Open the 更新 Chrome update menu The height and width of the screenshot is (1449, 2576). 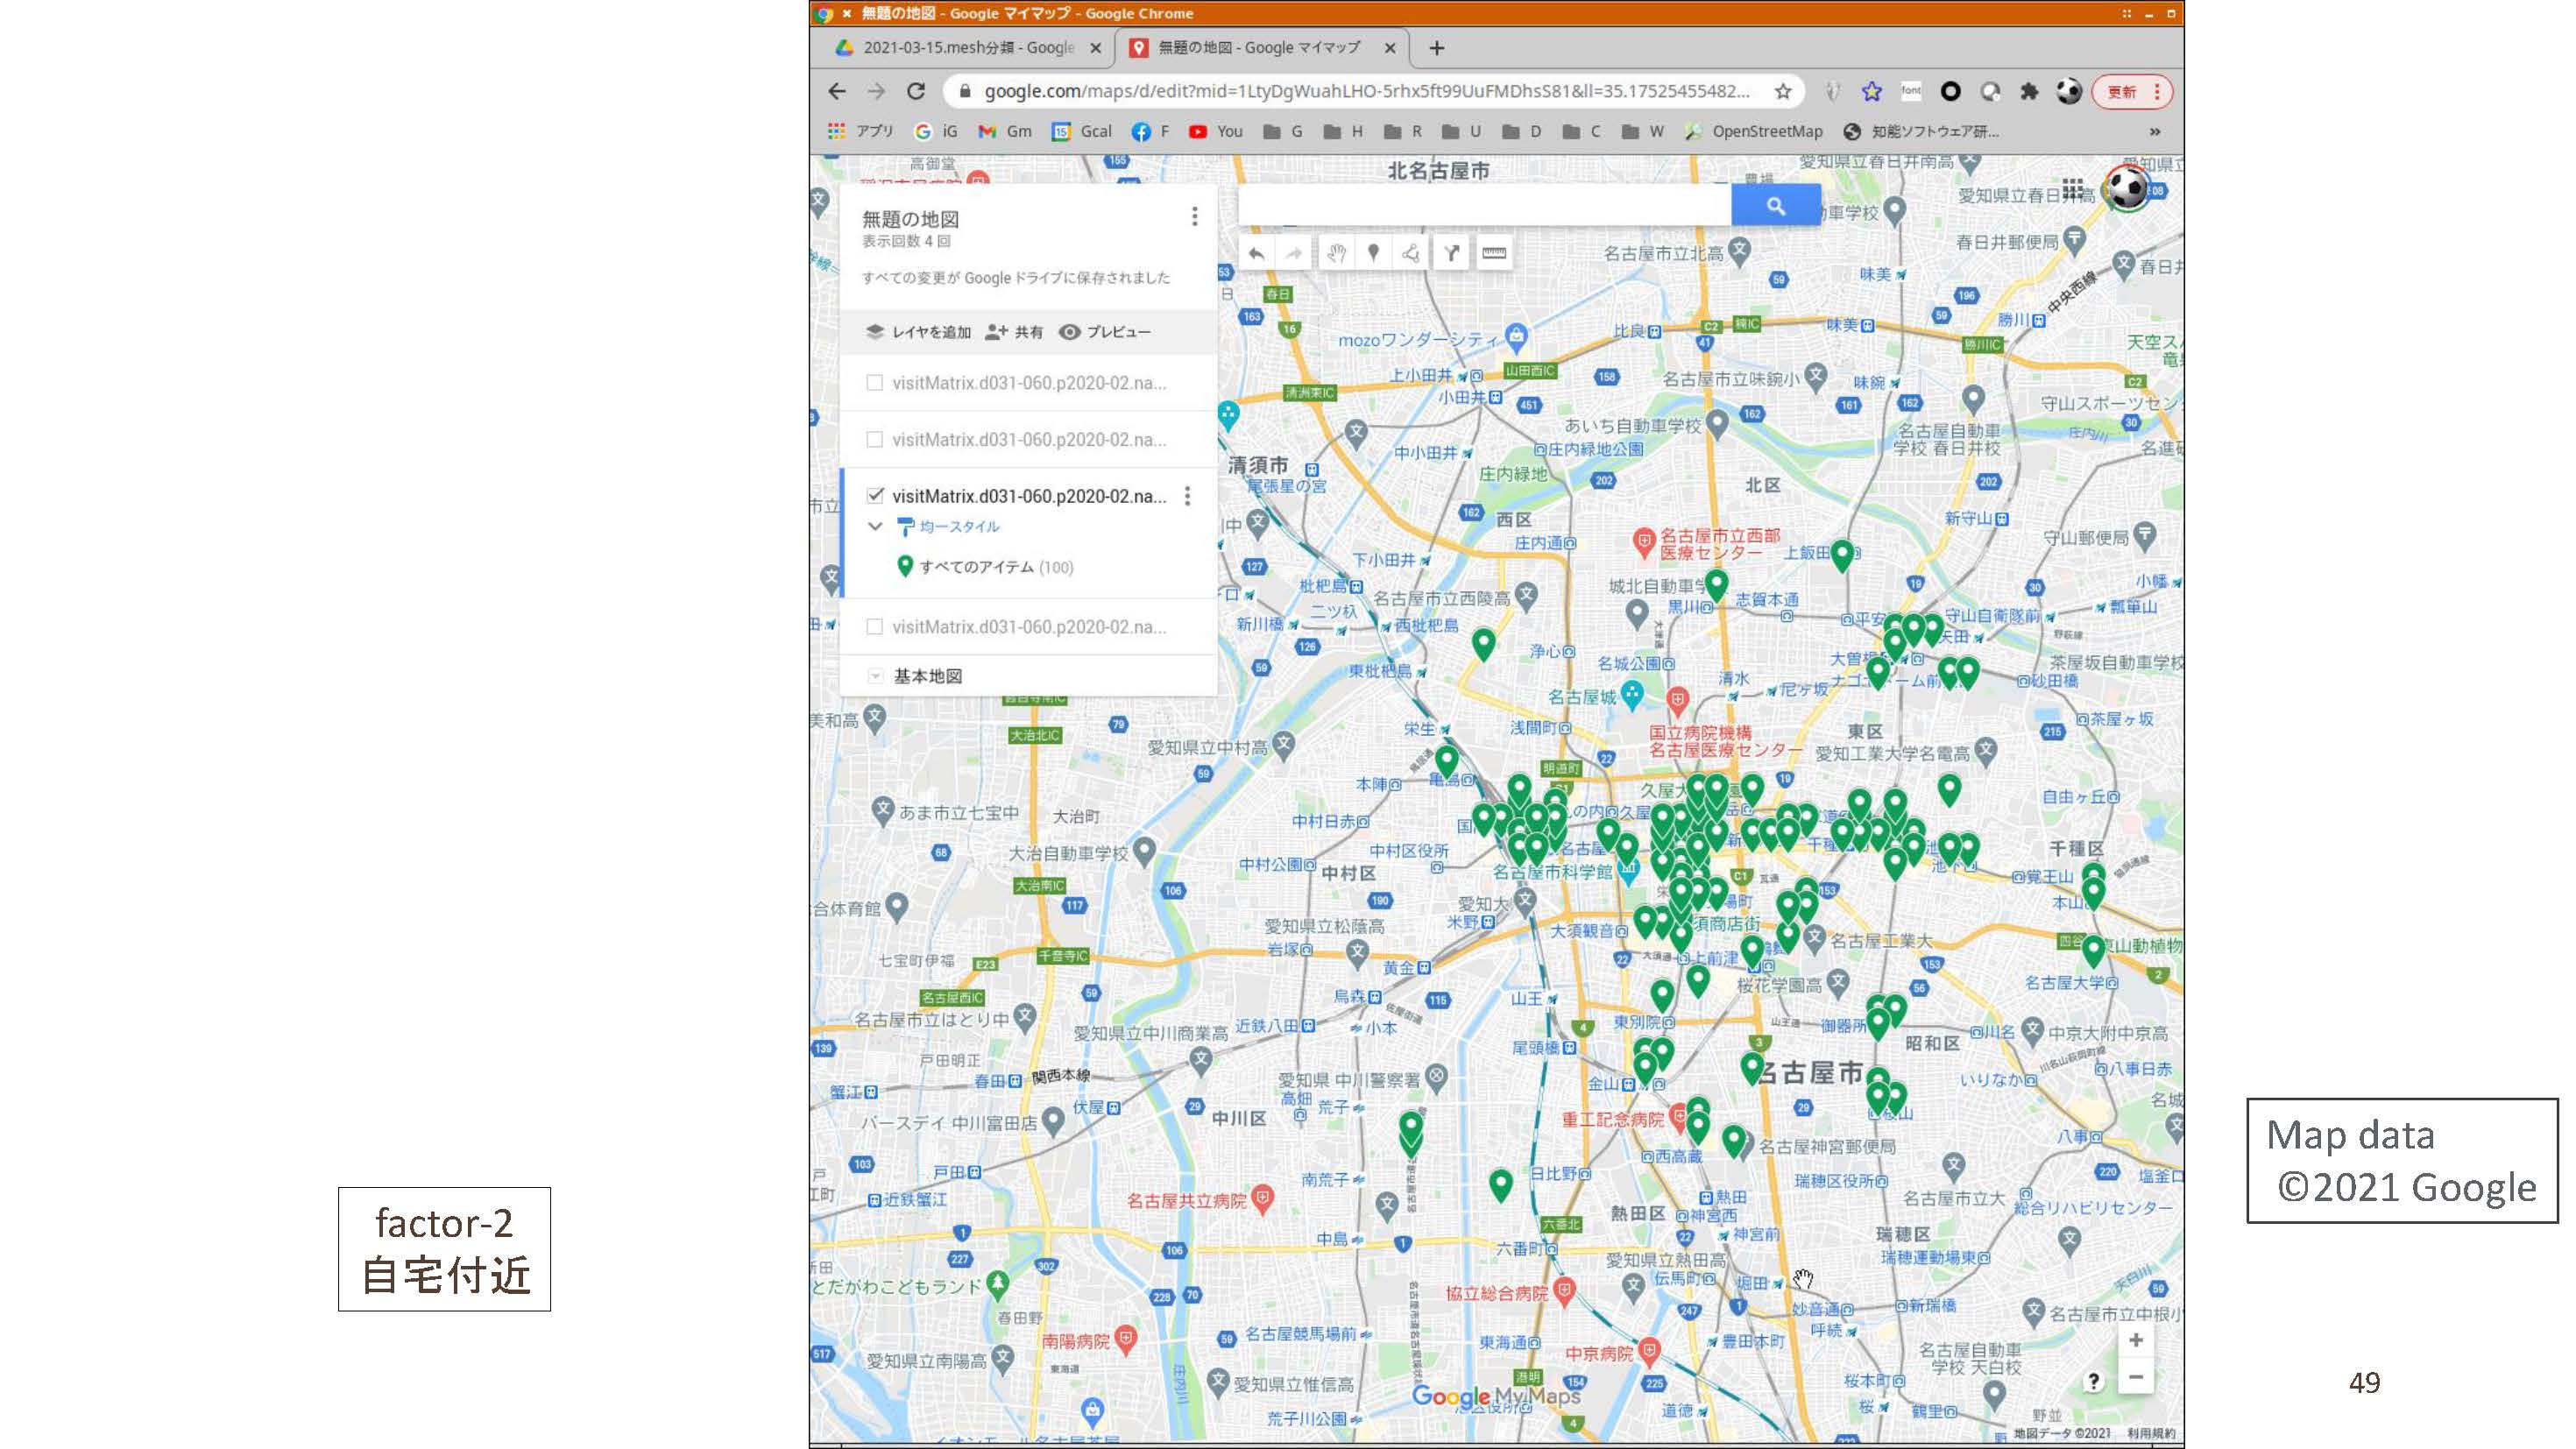[2132, 92]
